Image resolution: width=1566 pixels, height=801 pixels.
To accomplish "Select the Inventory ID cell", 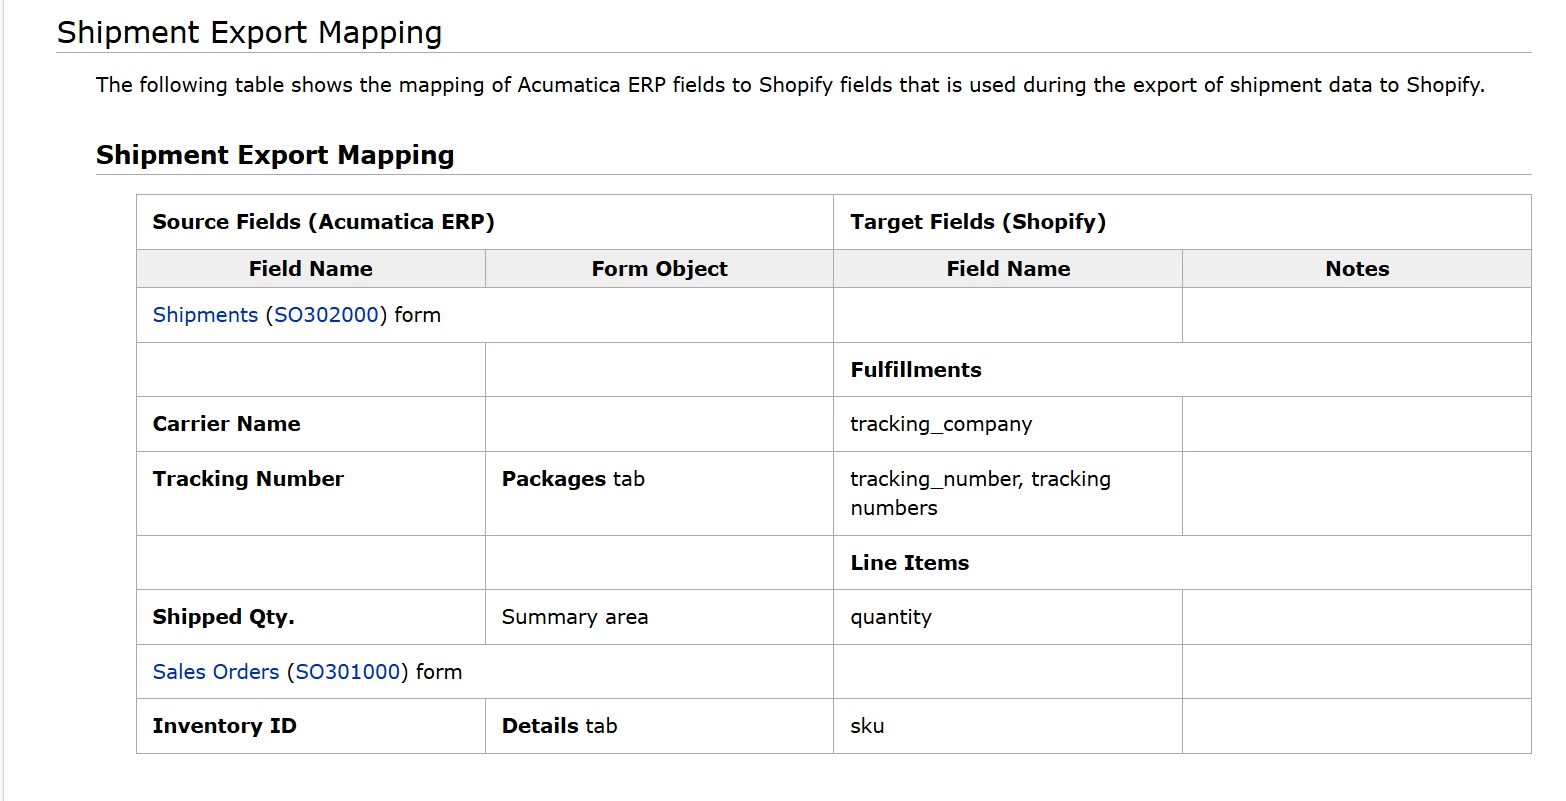I will [225, 726].
